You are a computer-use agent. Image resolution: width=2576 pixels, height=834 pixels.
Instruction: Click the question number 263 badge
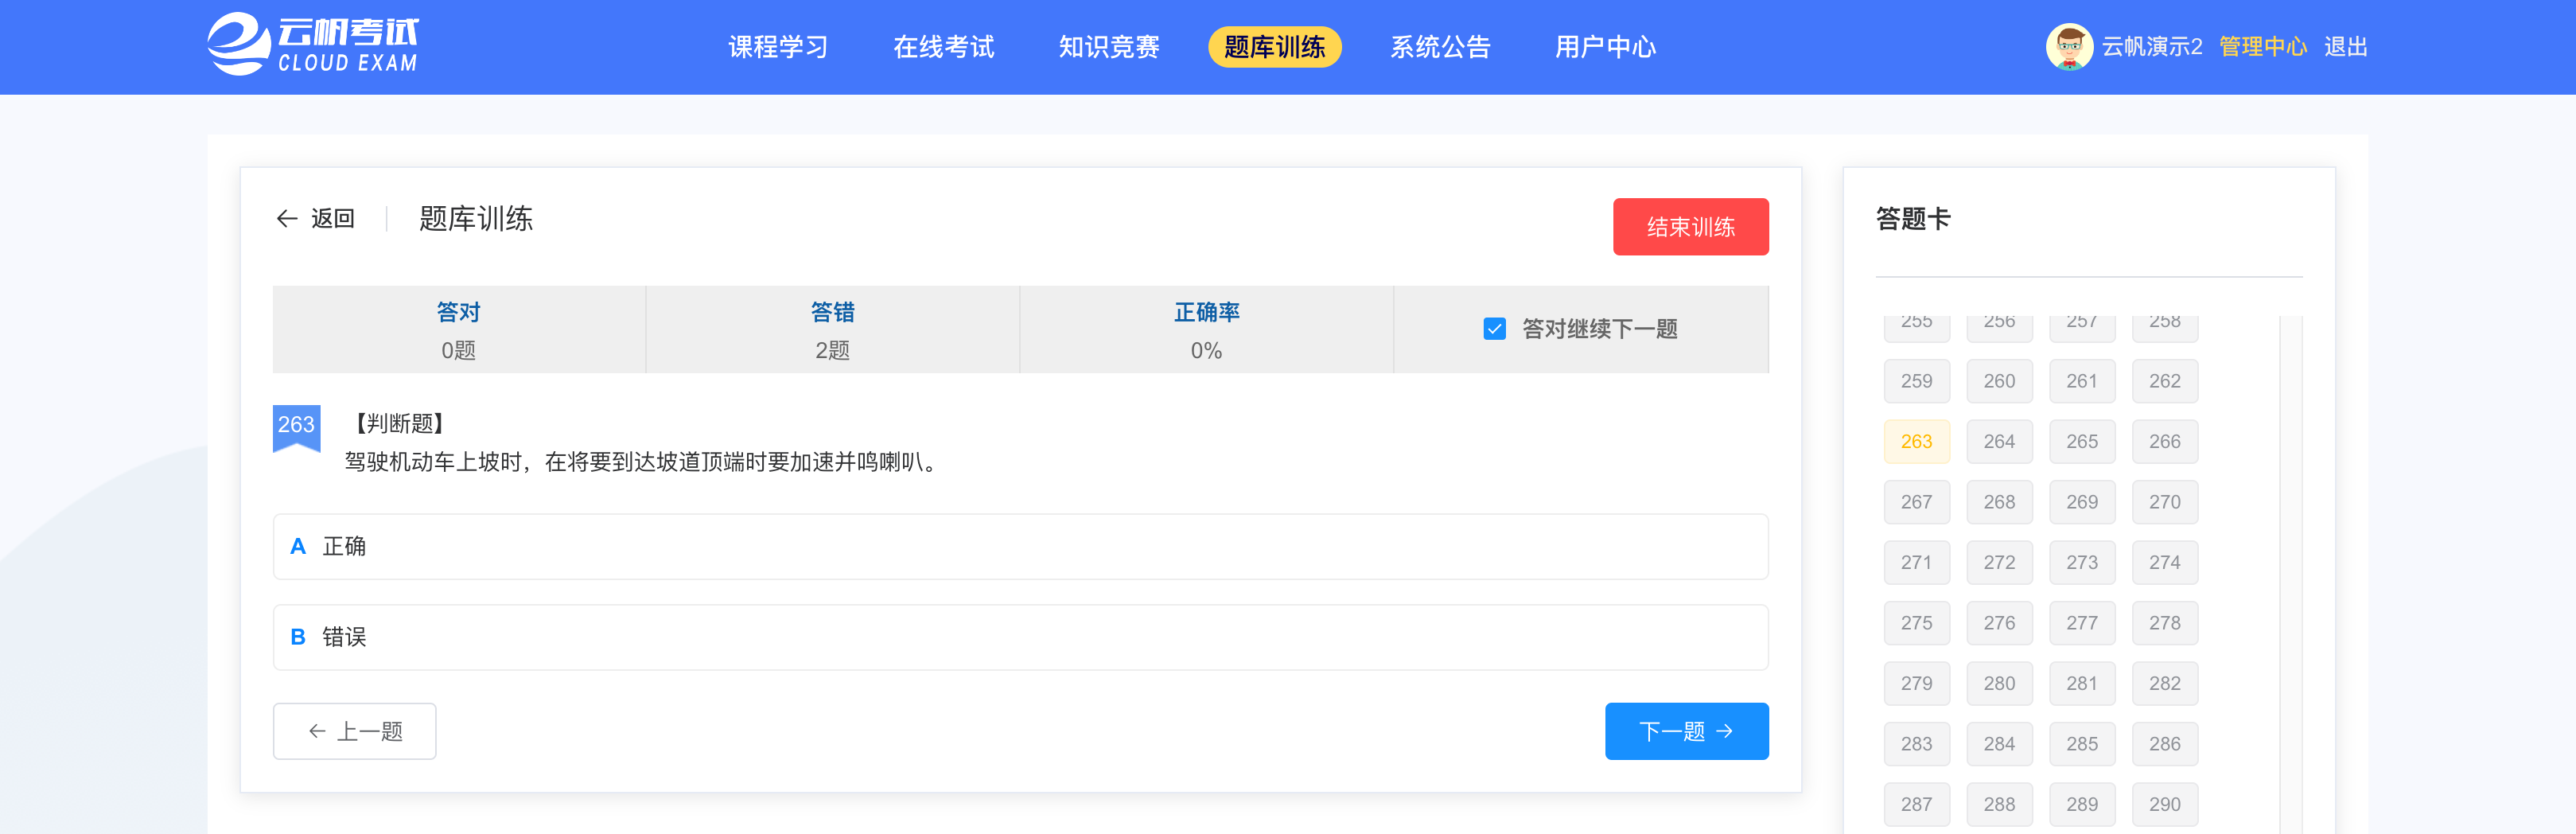point(296,428)
